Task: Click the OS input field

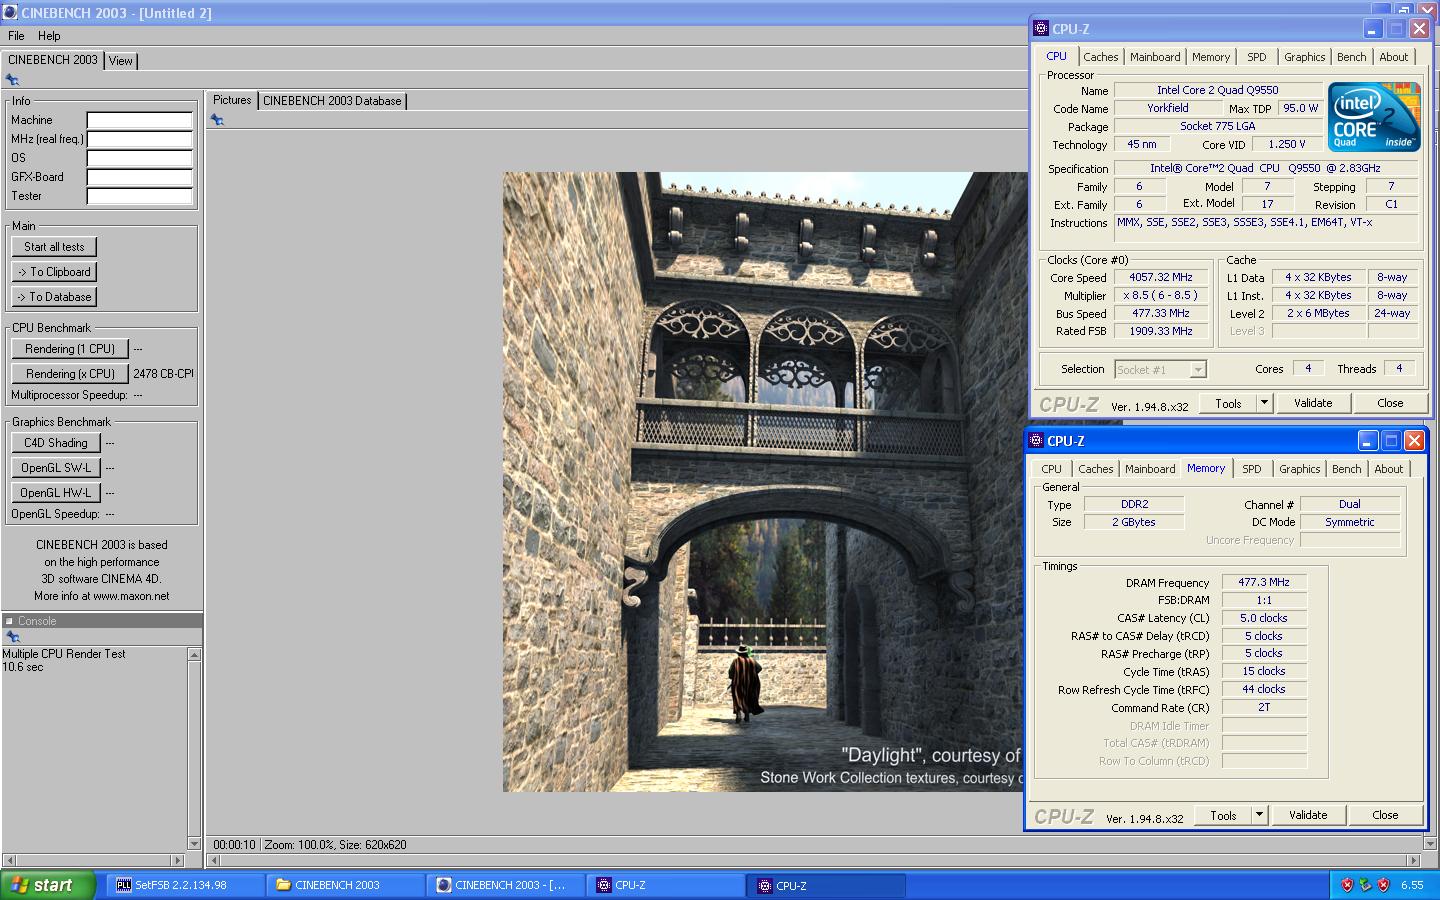Action: tap(140, 158)
